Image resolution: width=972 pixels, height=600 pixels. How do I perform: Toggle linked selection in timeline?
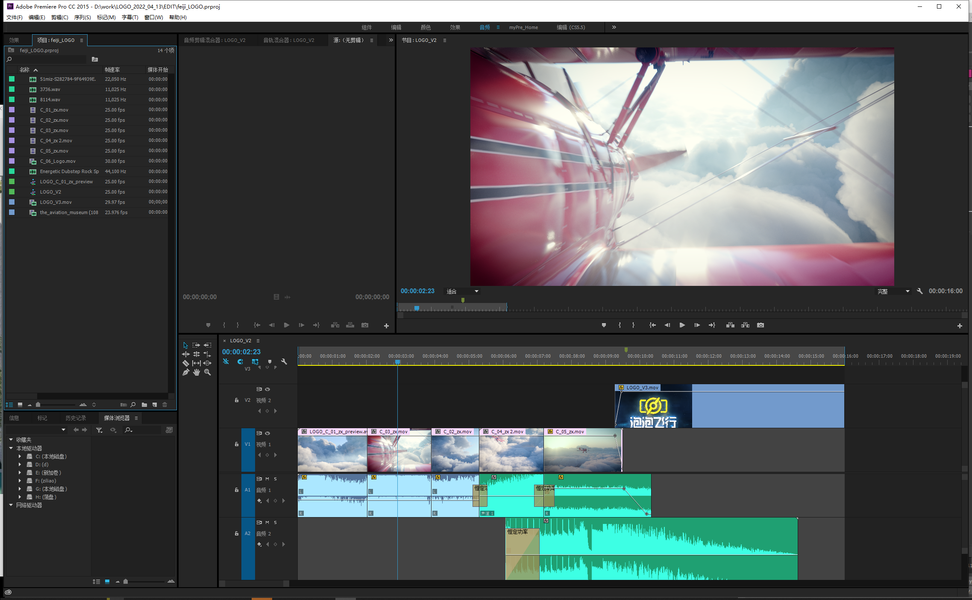pyautogui.click(x=255, y=361)
